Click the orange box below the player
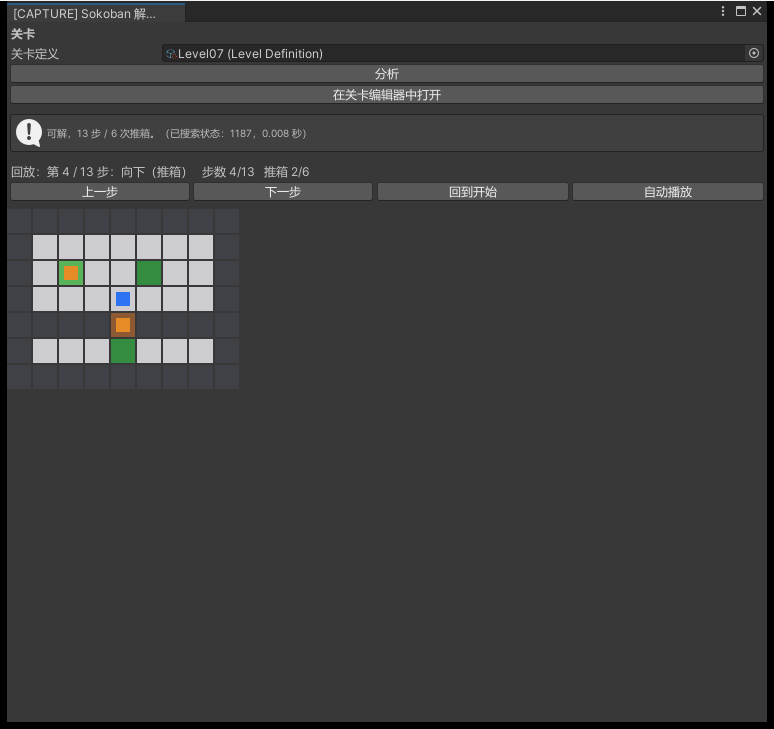Image resolution: width=774 pixels, height=729 pixels. pyautogui.click(x=123, y=325)
